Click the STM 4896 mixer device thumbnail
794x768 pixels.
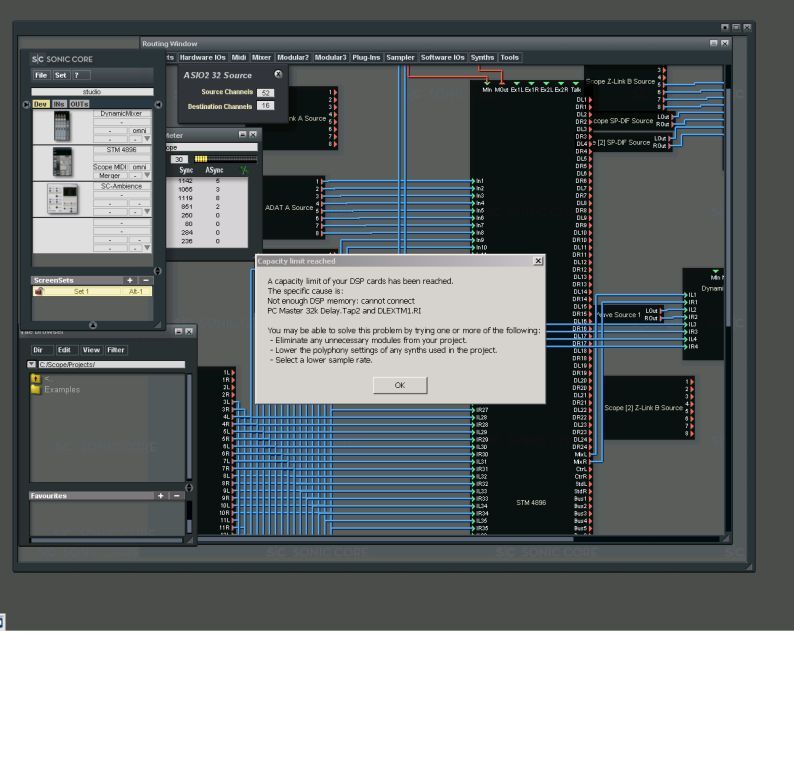pos(62,162)
